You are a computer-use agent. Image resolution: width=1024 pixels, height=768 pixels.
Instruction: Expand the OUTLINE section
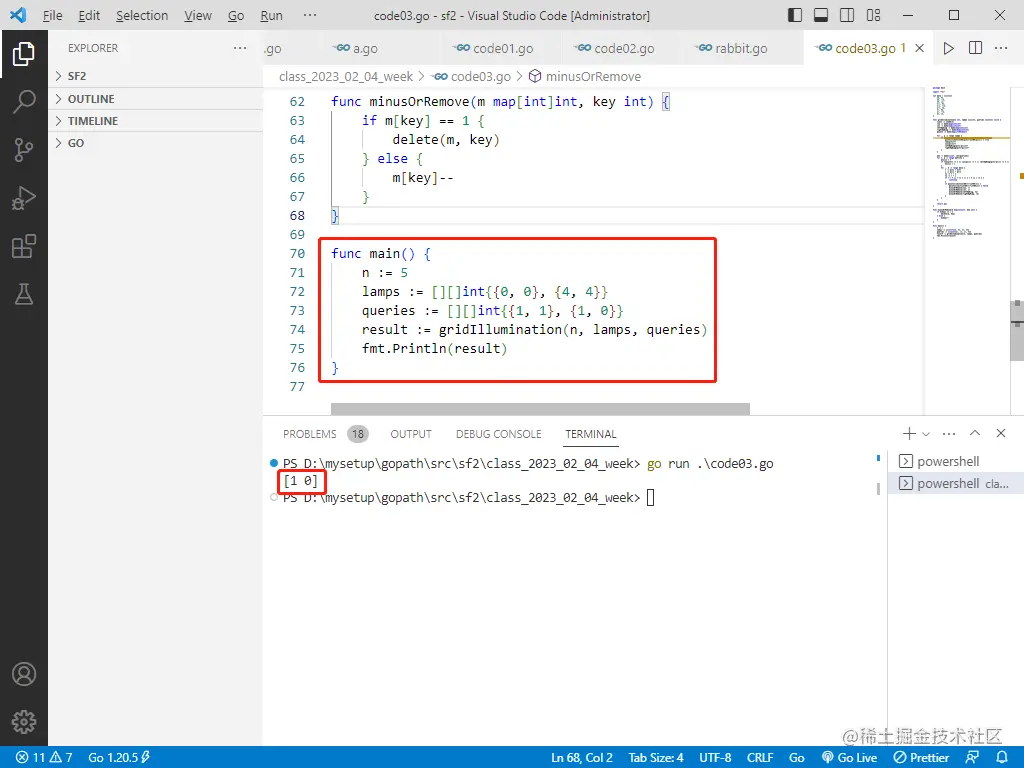pos(155,99)
